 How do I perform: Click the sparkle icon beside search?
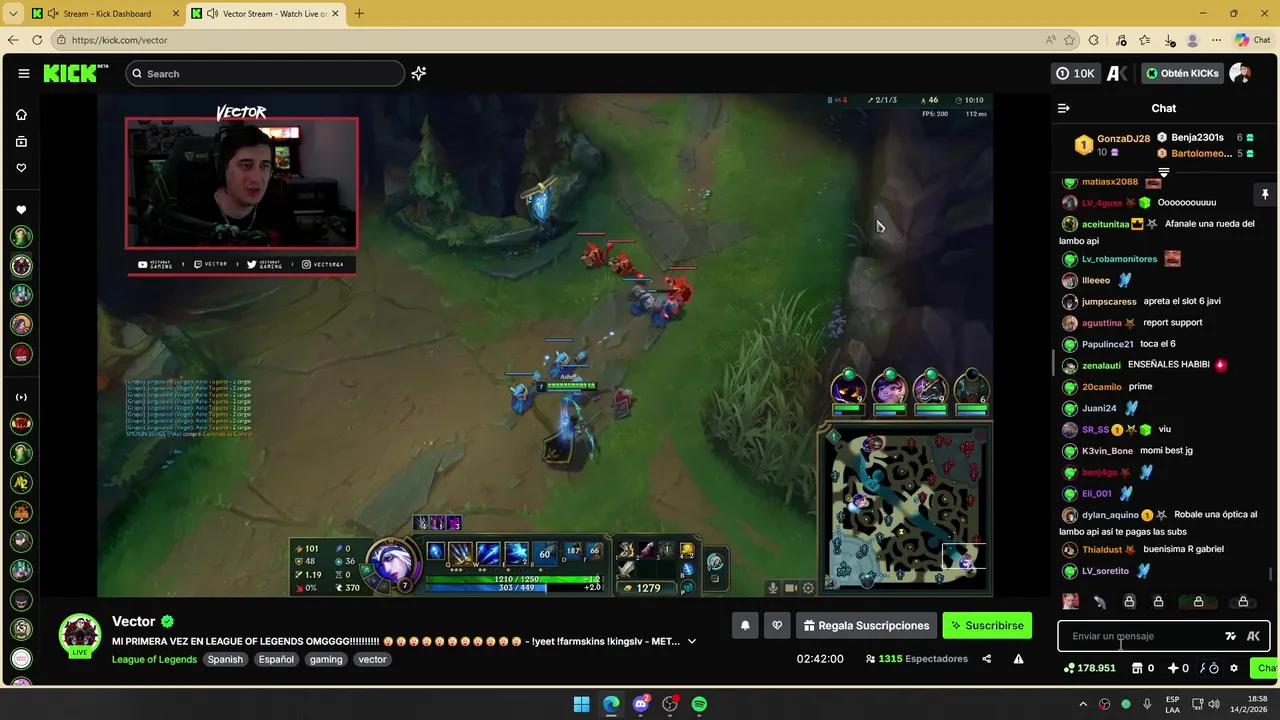pyautogui.click(x=419, y=73)
